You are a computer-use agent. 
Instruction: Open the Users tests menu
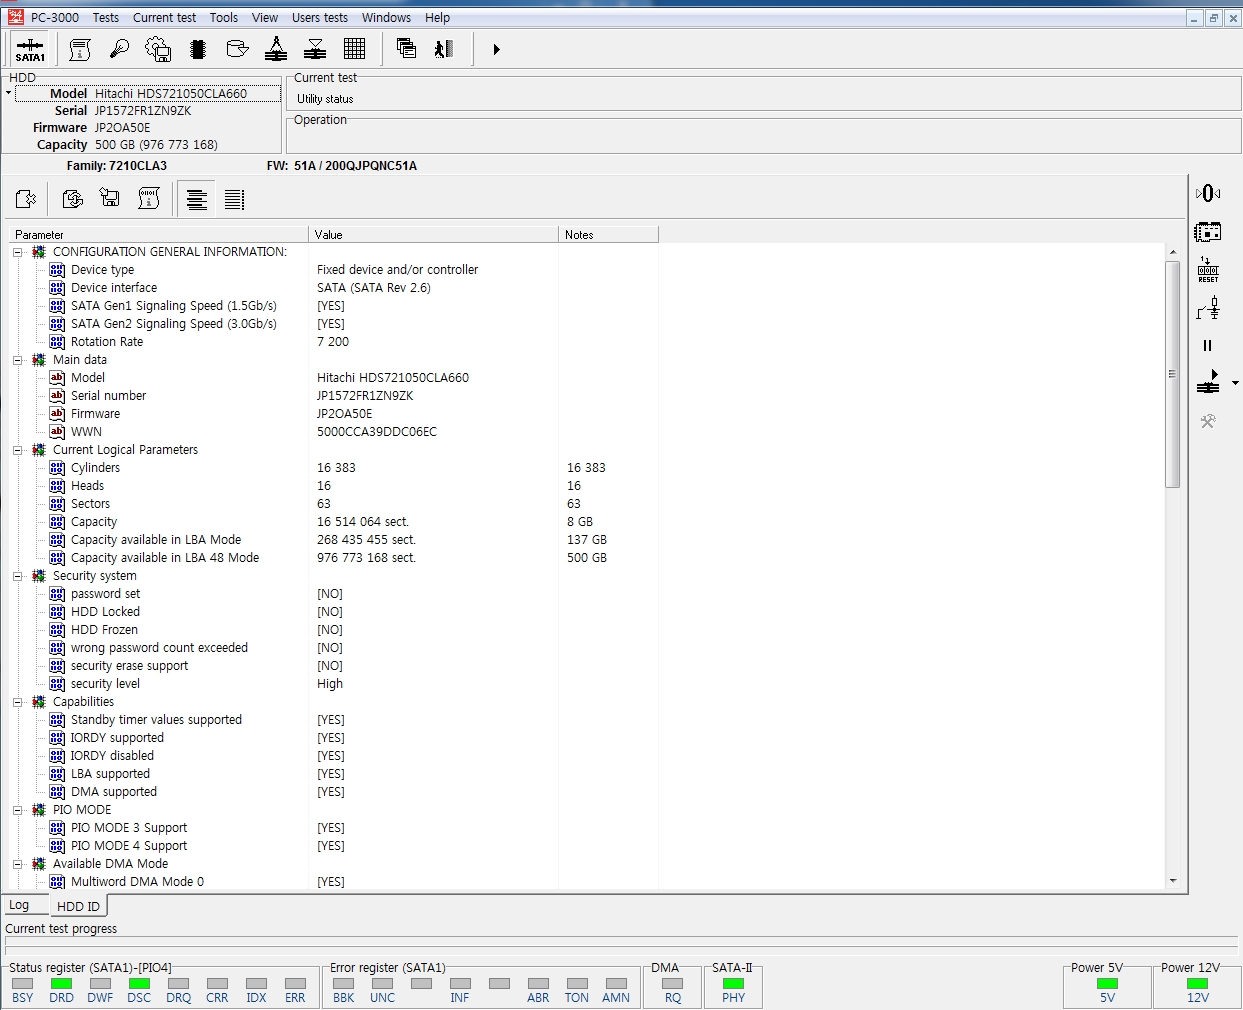[319, 17]
